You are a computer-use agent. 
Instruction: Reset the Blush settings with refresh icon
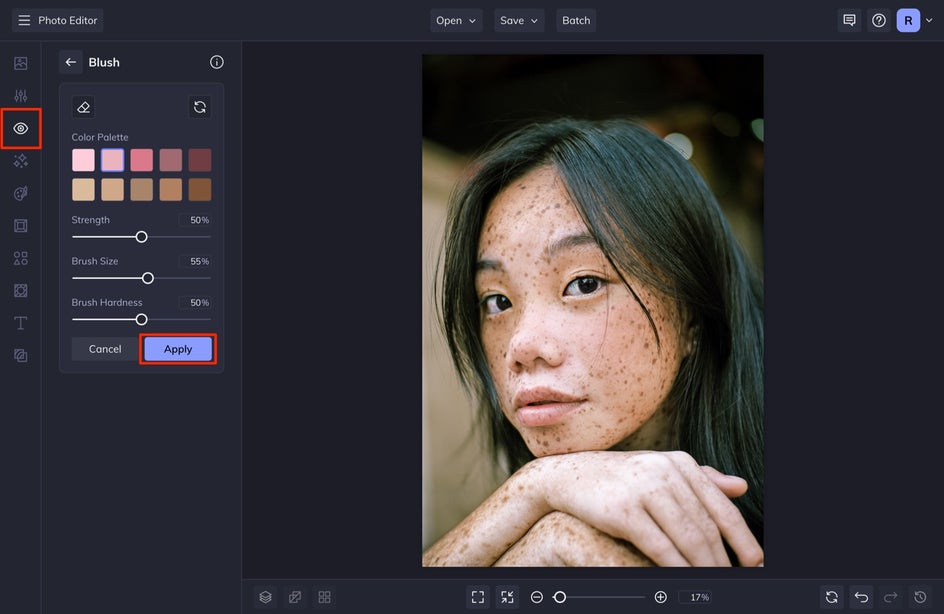click(200, 107)
